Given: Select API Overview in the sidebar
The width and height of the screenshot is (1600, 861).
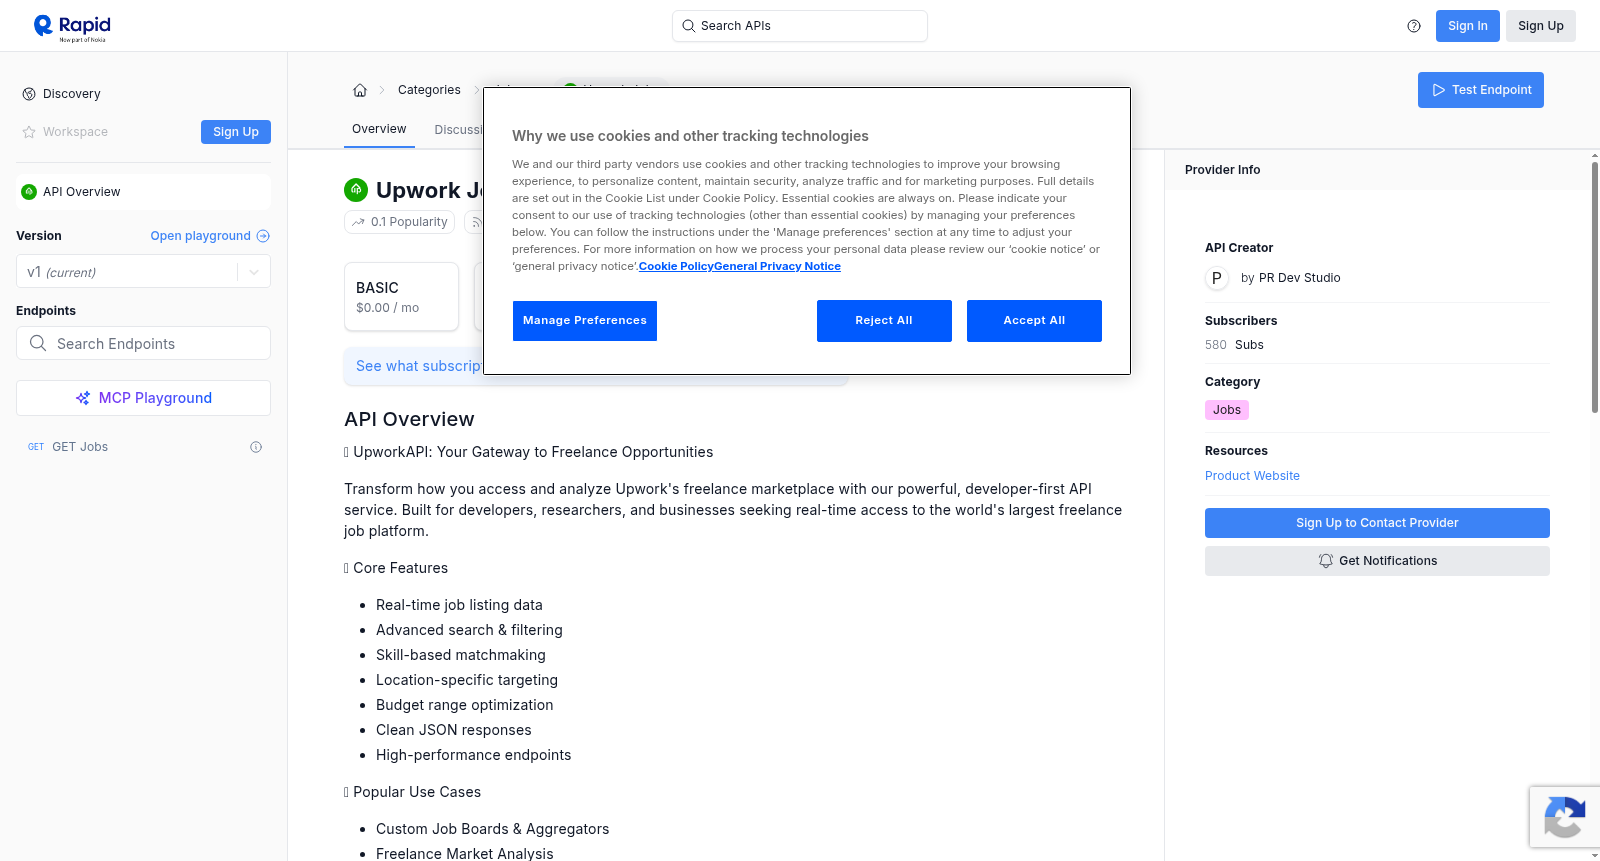Looking at the screenshot, I should [143, 192].
